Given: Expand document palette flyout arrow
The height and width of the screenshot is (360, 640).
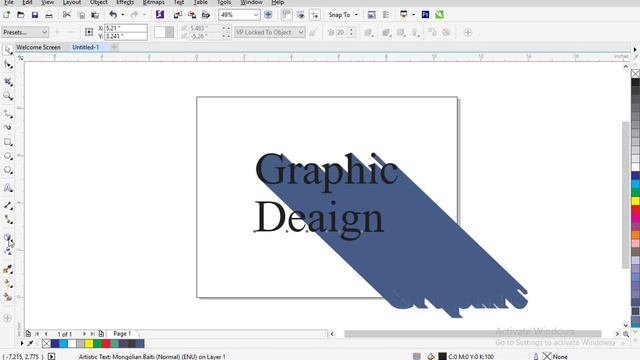Looking at the screenshot, I should pos(22,344).
